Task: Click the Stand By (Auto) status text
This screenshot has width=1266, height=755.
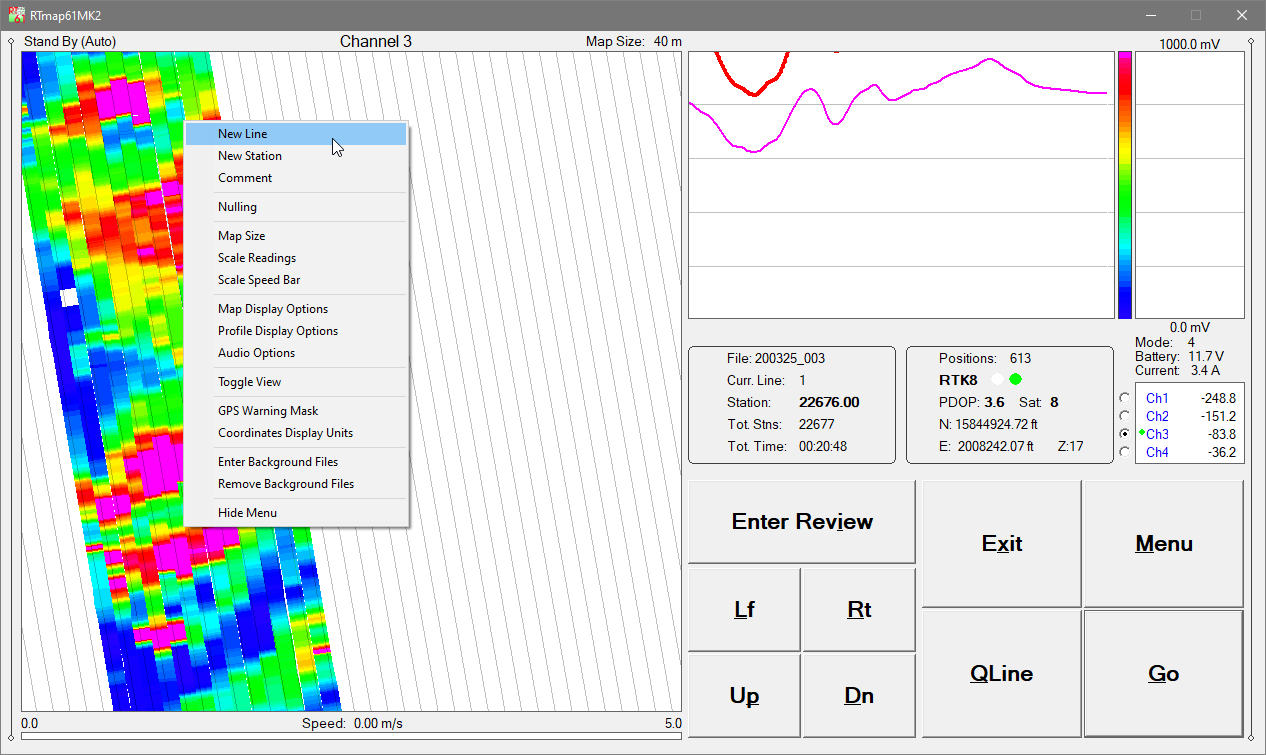Action: tap(70, 41)
